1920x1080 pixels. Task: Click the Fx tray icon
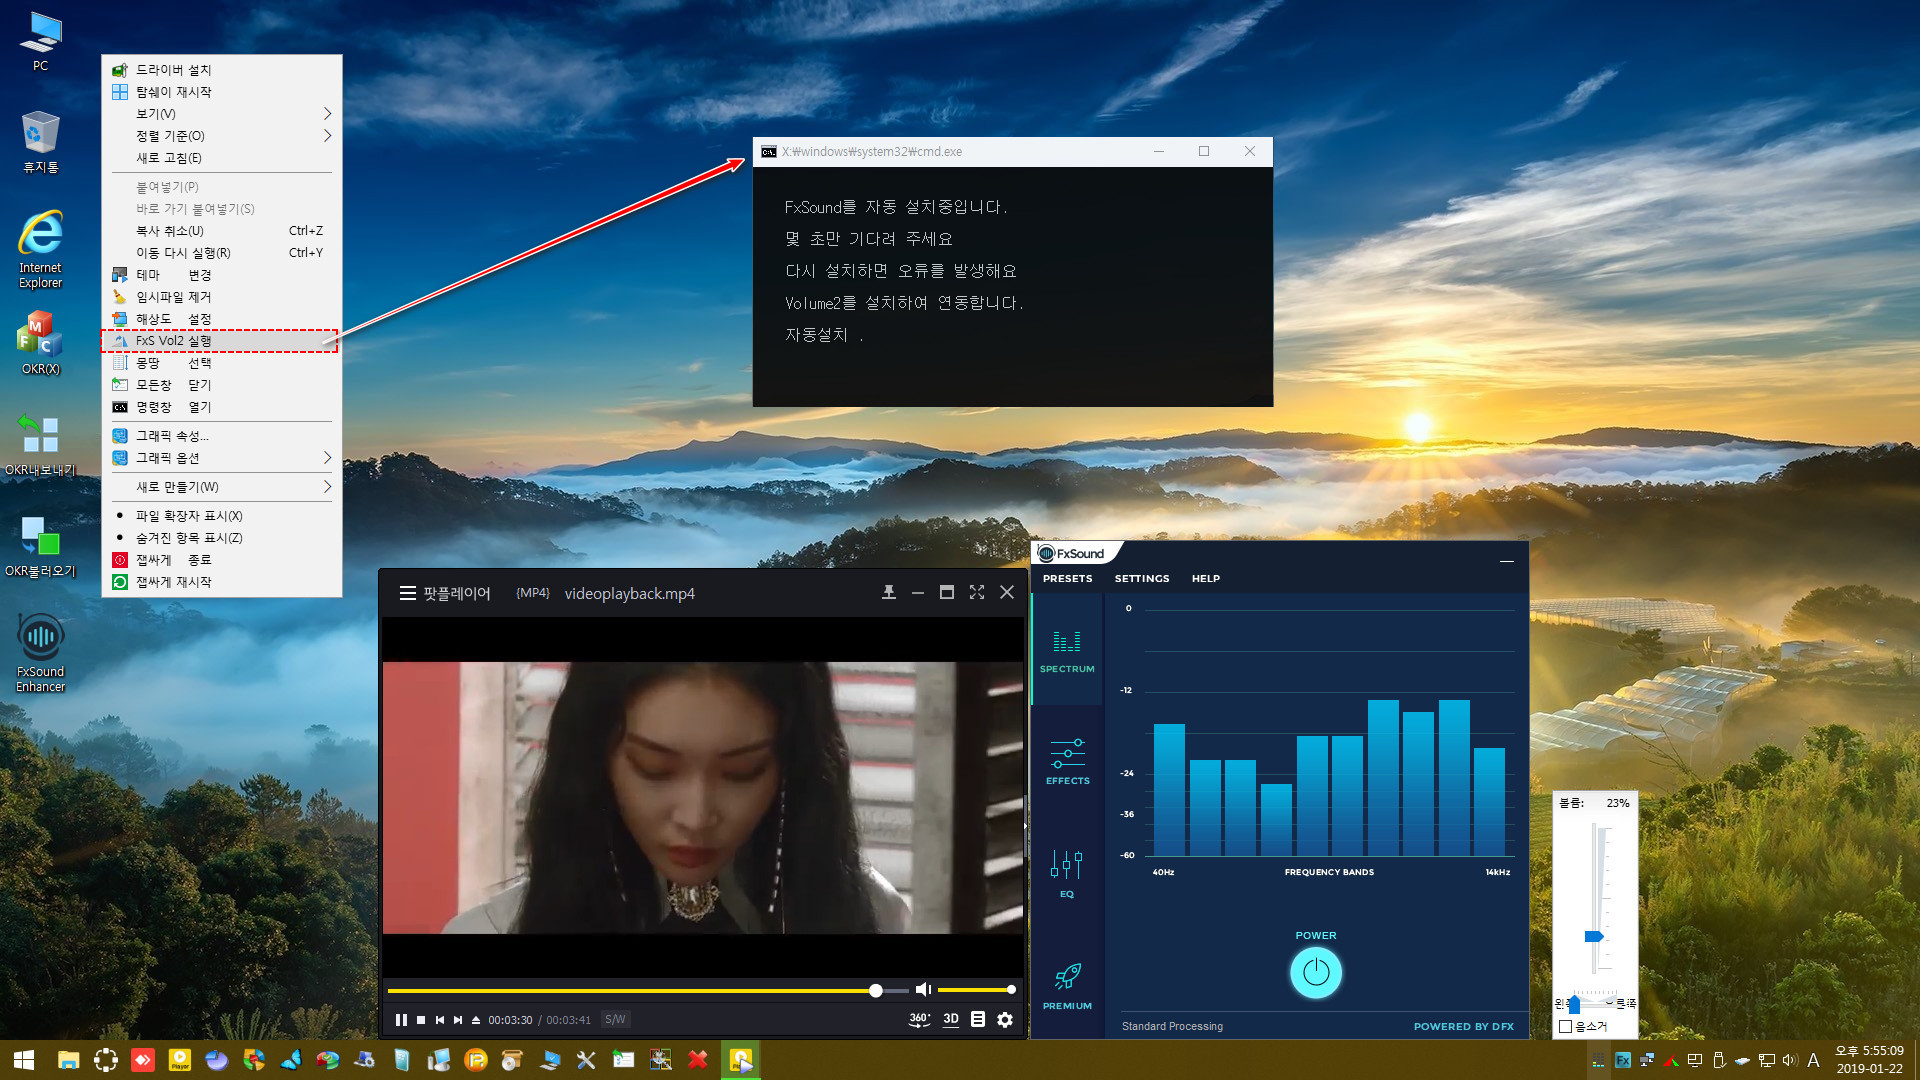1623,1060
